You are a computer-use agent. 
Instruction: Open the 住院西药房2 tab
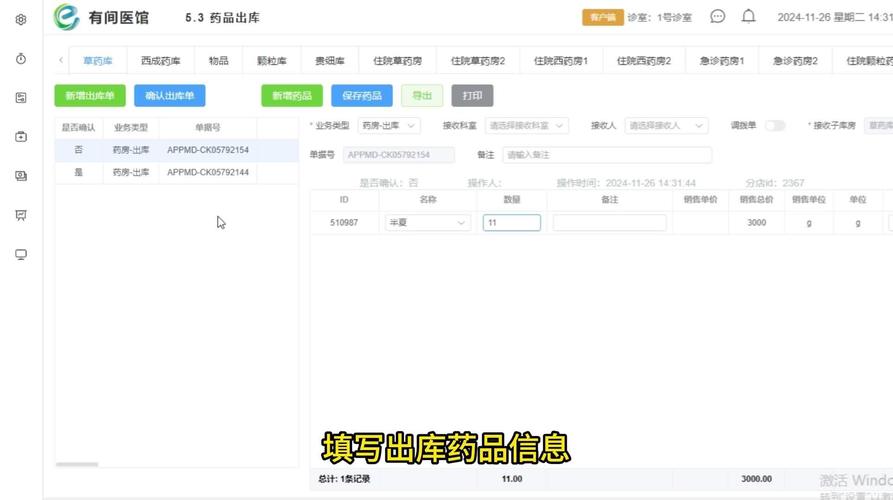[644, 60]
